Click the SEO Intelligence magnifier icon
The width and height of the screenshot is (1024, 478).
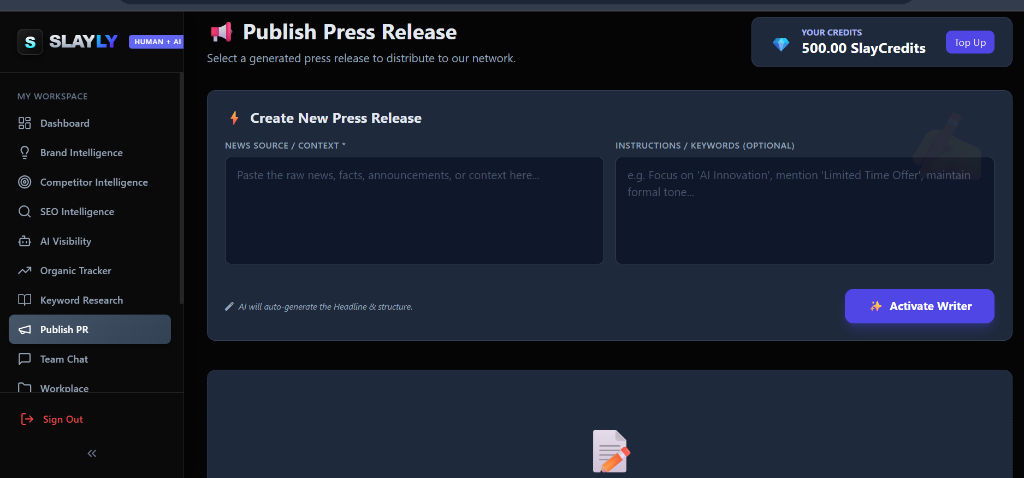[25, 212]
